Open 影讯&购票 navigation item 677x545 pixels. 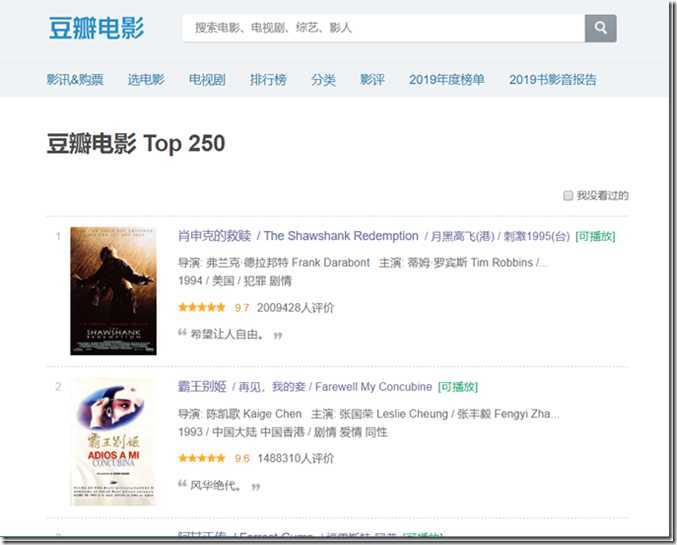pos(75,80)
